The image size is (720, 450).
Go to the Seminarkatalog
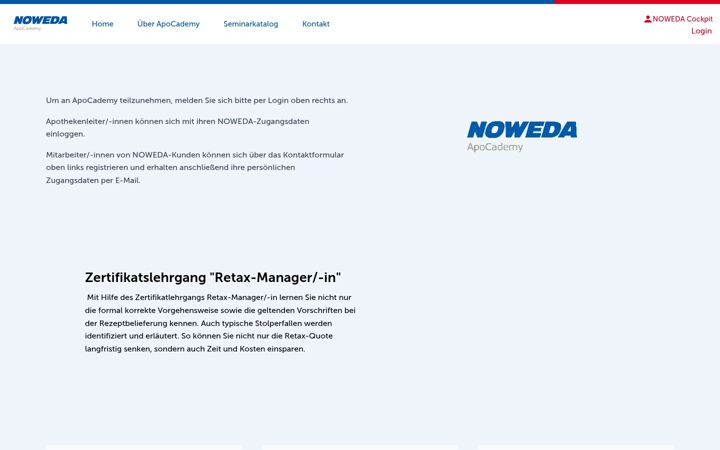point(251,24)
